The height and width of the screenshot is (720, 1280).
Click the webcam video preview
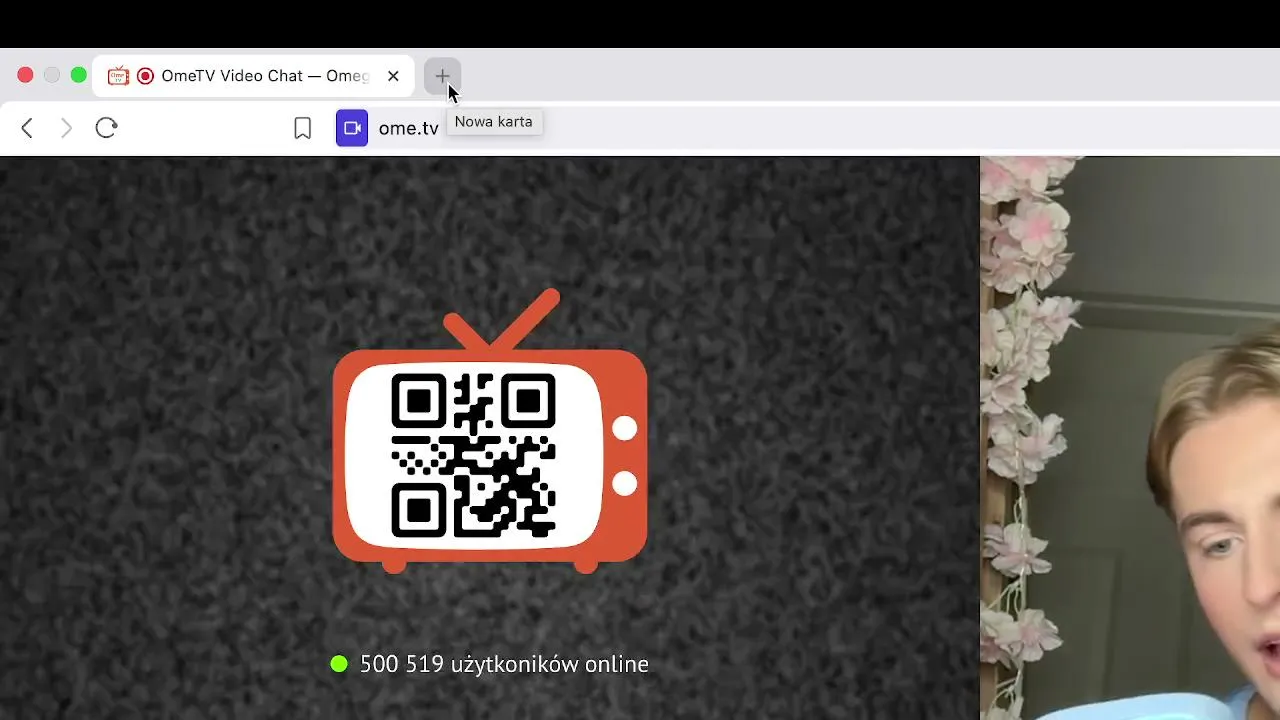[1130, 438]
